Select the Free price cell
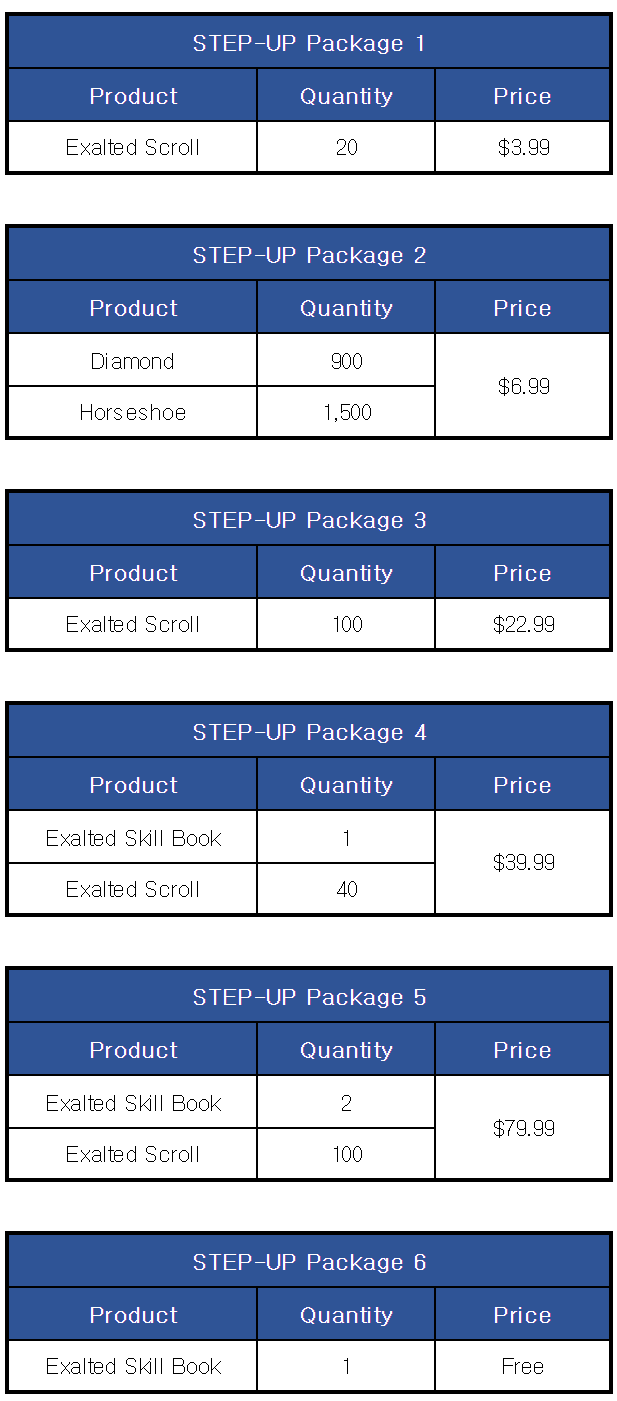This screenshot has width=617, height=1401. click(522, 1366)
